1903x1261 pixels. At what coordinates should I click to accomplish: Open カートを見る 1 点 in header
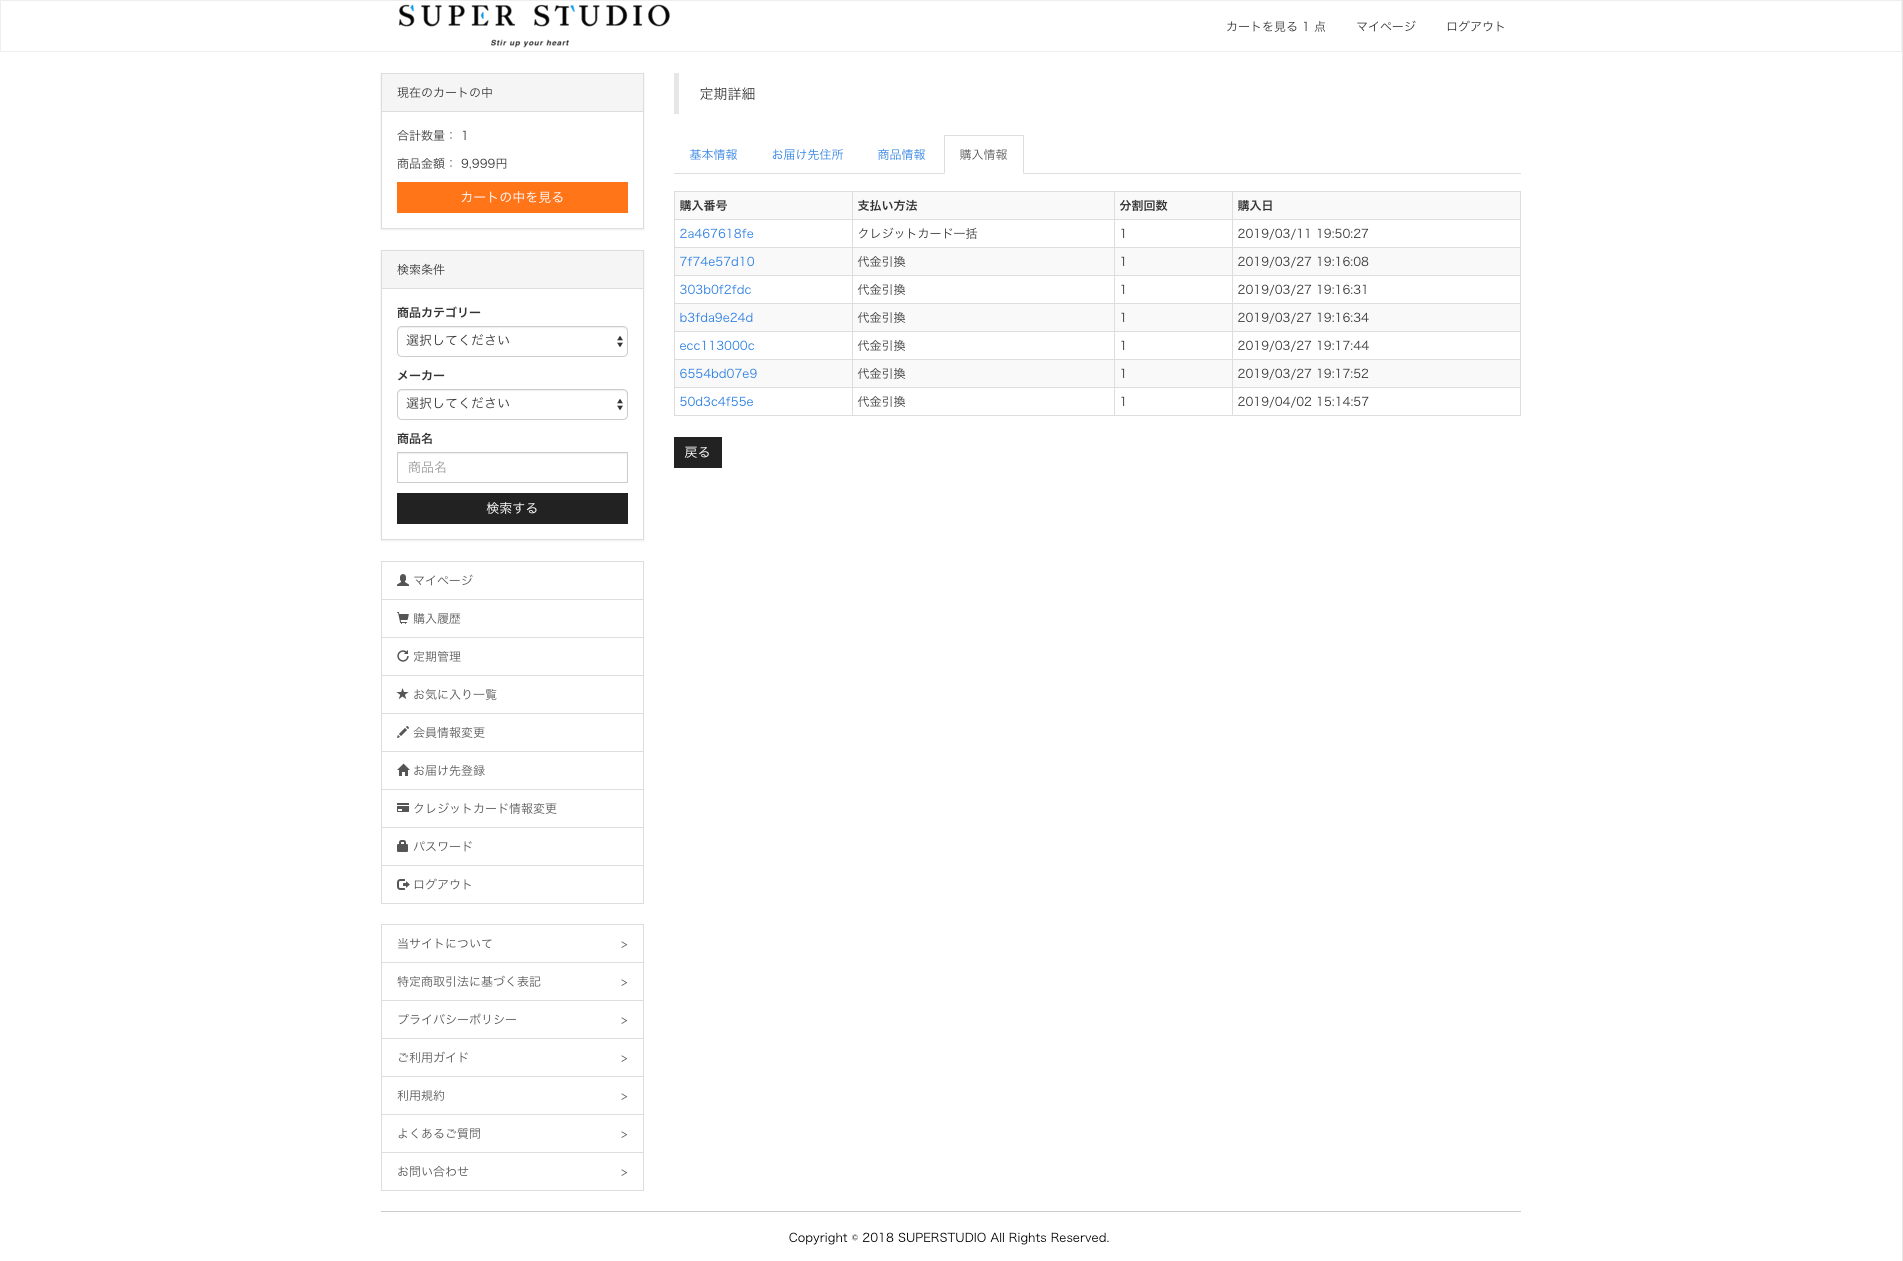[x=1275, y=26]
